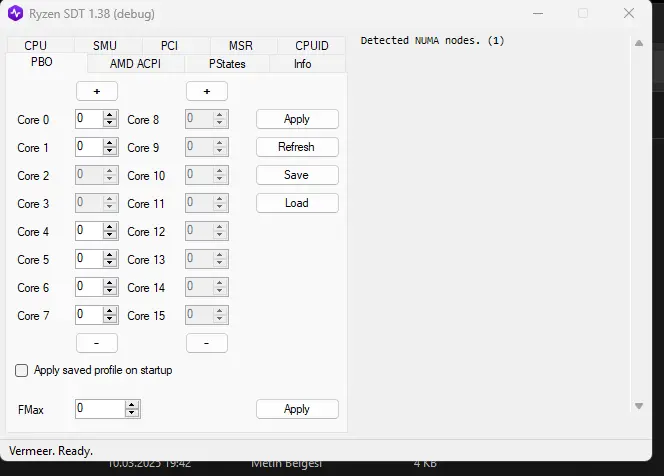Open the CPUID tab
The width and height of the screenshot is (664, 476).
pos(312,45)
